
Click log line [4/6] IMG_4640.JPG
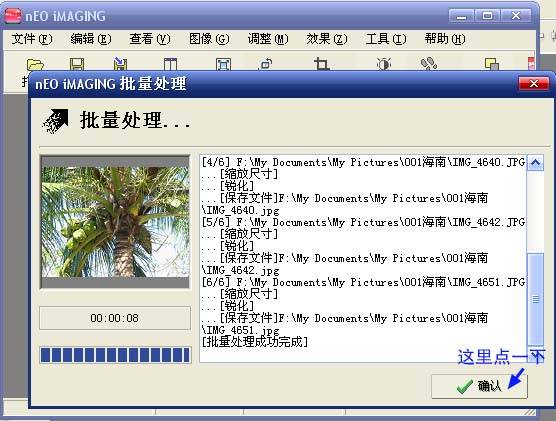pos(363,162)
